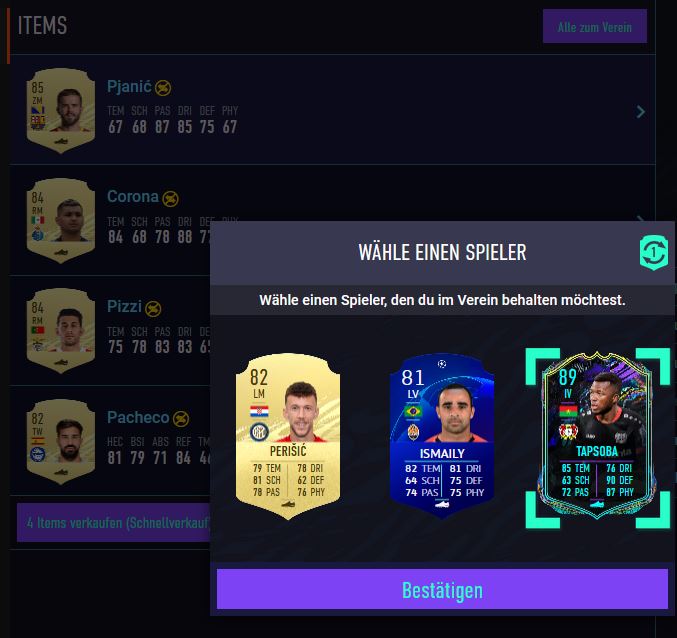Open the Corona 84 RM player card
Viewport: 677px width, 638px height.
[61, 221]
